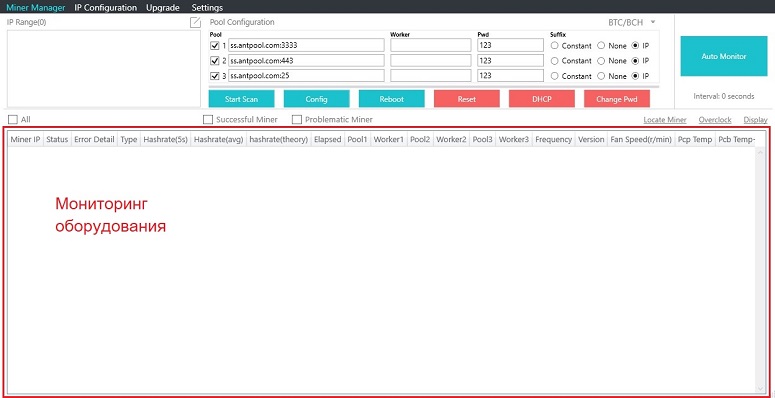Check the Successful Miner filter
This screenshot has height=398, width=775.
[x=208, y=120]
